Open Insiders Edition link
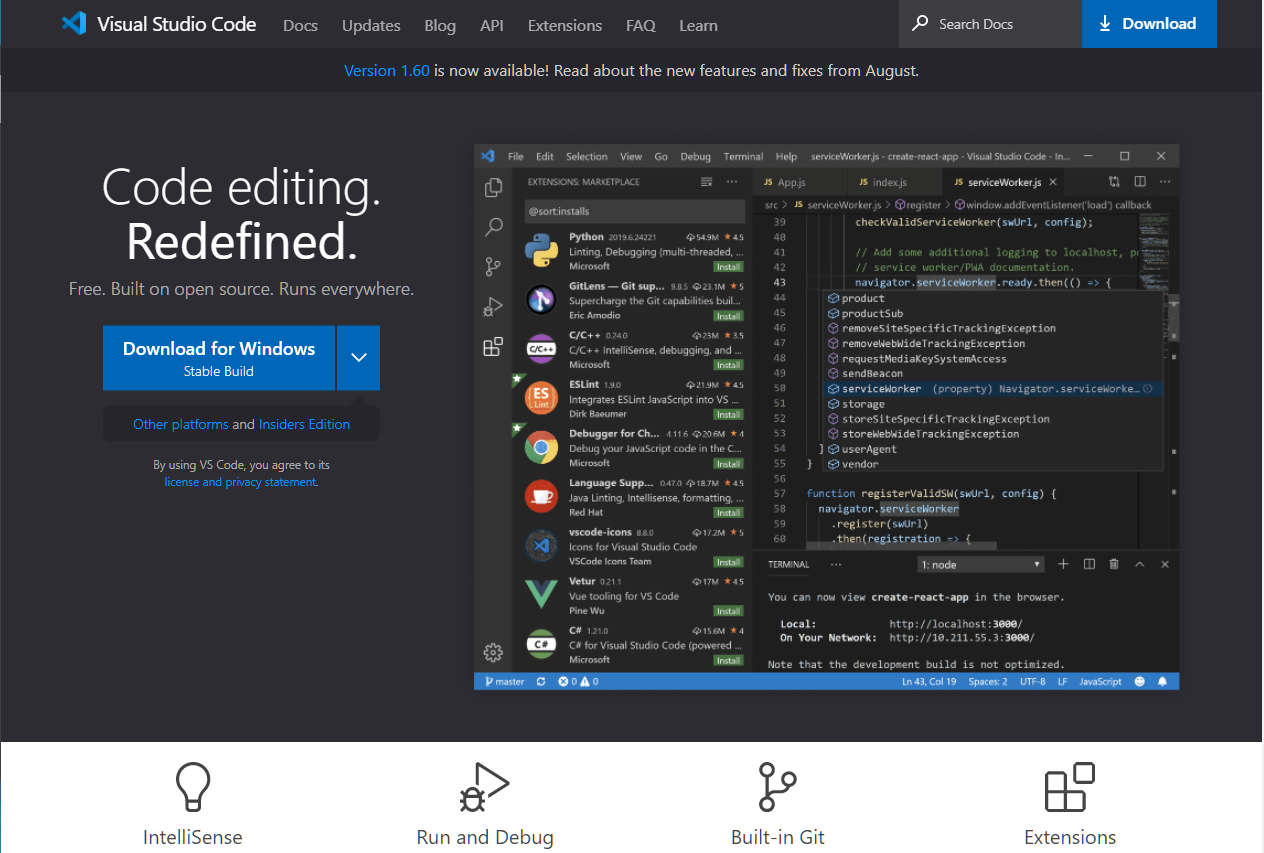The height and width of the screenshot is (853, 1264). pos(304,424)
